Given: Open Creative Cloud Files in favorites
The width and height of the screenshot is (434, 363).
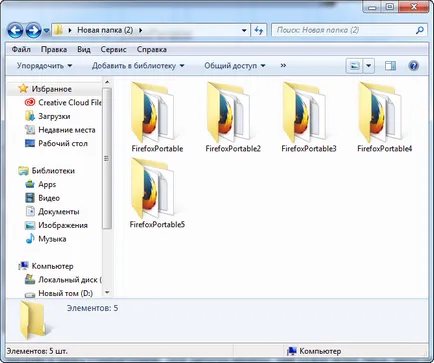Looking at the screenshot, I should click(70, 103).
